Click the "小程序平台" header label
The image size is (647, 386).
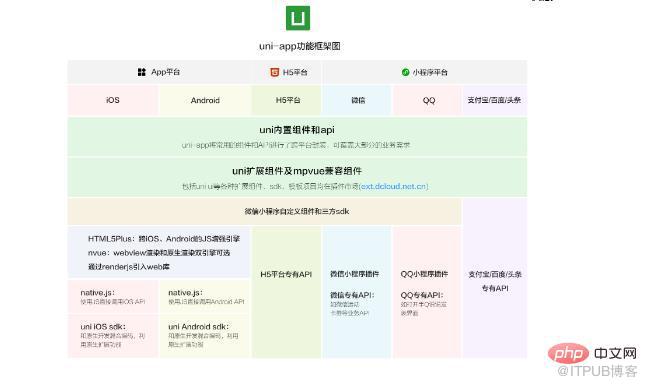[x=430, y=72]
